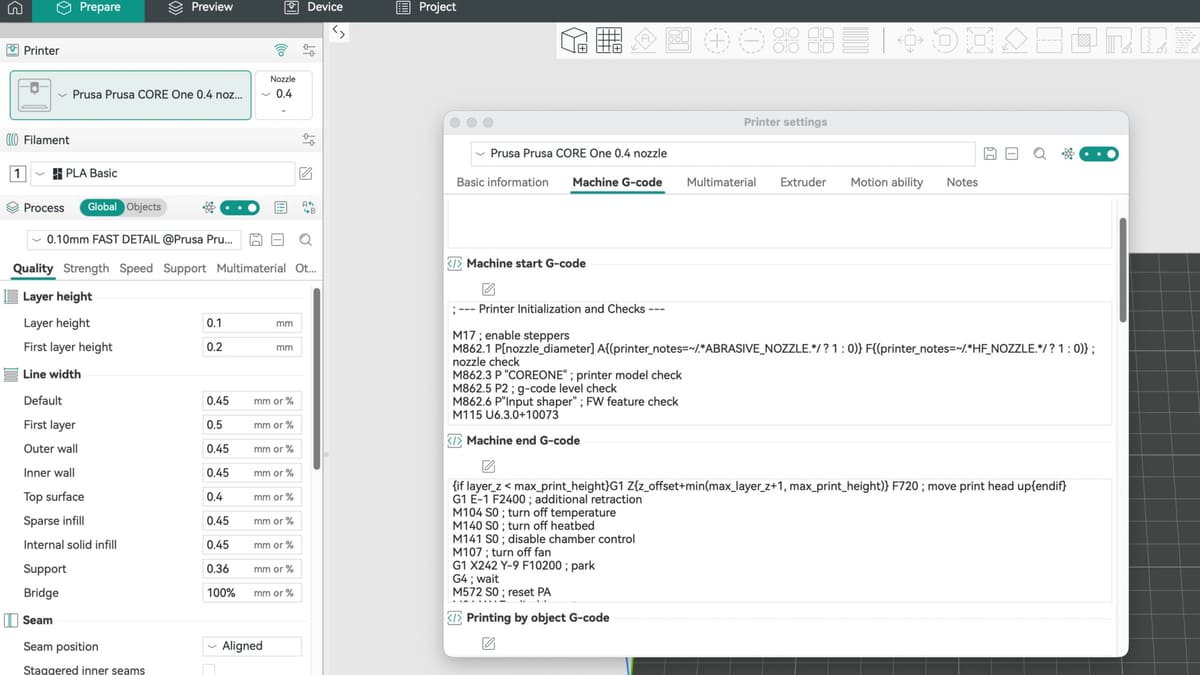Select the Cut tool icon
Image resolution: width=1200 pixels, height=675 pixels.
[x=1049, y=41]
